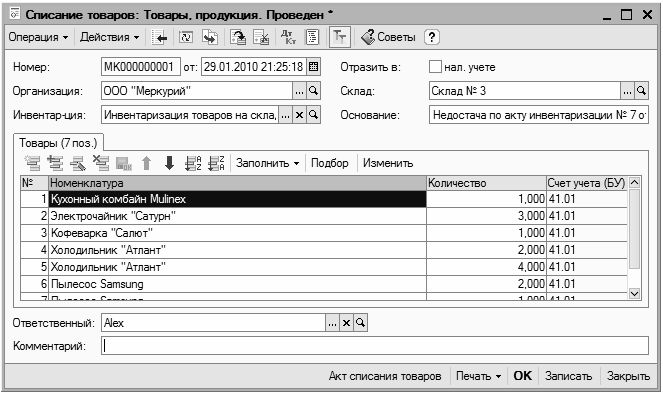Click the Закрыть button

(x=628, y=376)
